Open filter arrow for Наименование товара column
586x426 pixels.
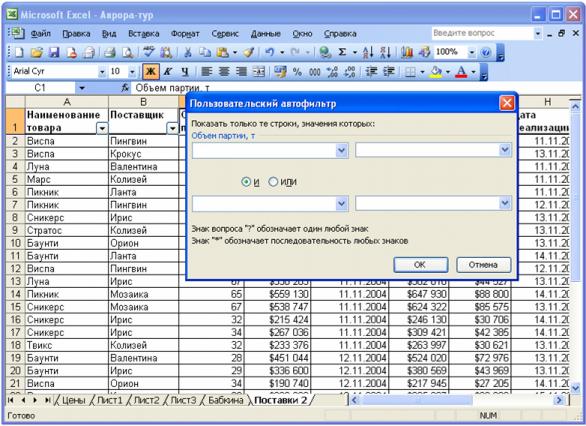(102, 129)
